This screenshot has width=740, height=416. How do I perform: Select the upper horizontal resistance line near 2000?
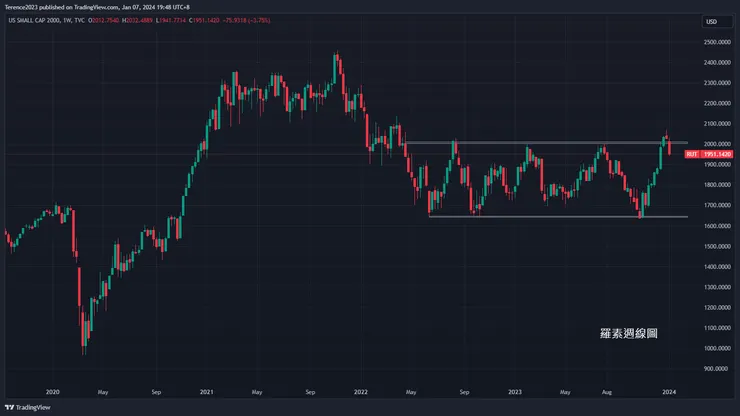546,143
